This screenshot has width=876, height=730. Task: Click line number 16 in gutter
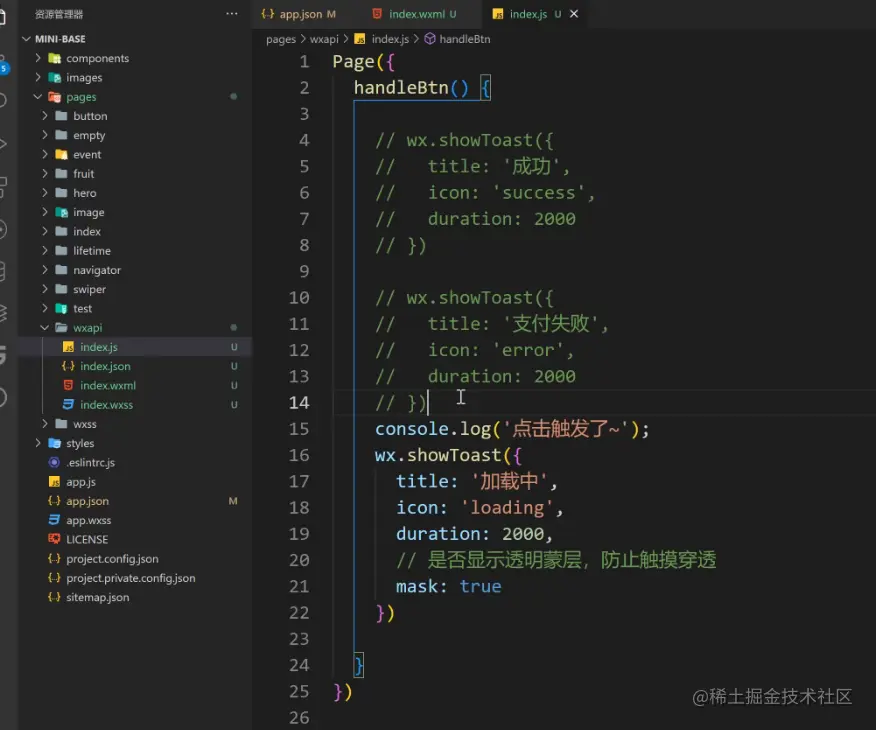(x=299, y=455)
